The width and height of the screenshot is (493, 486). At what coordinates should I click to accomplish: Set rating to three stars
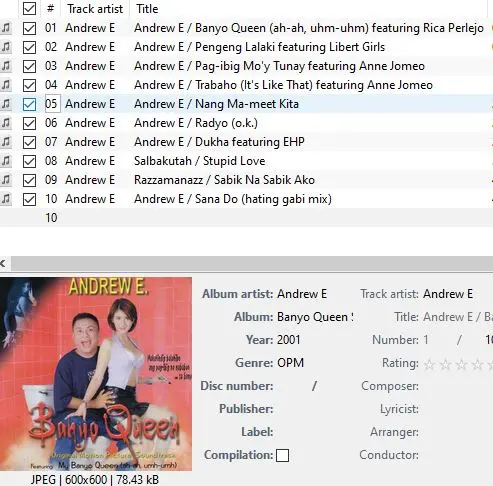(461, 365)
